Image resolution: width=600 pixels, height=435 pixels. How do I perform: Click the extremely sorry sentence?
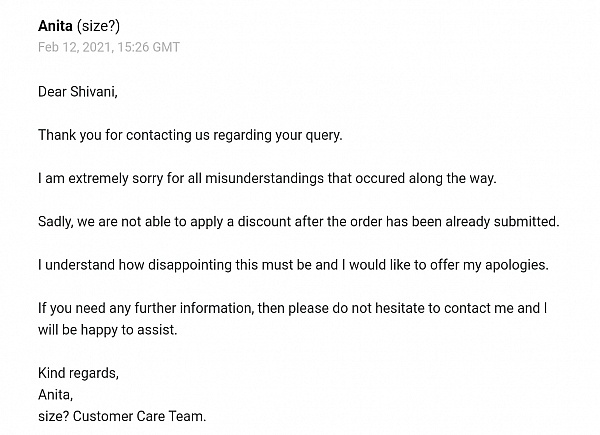point(267,178)
